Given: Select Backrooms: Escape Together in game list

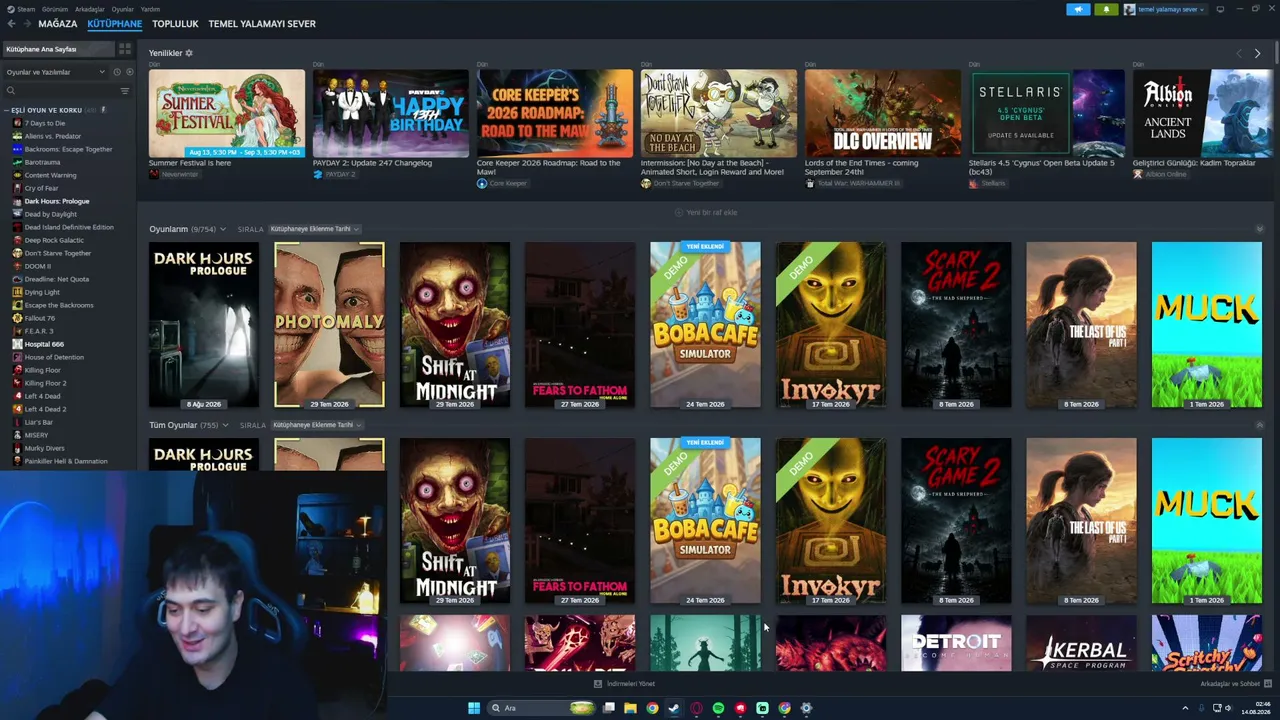Looking at the screenshot, I should pyautogui.click(x=68, y=149).
